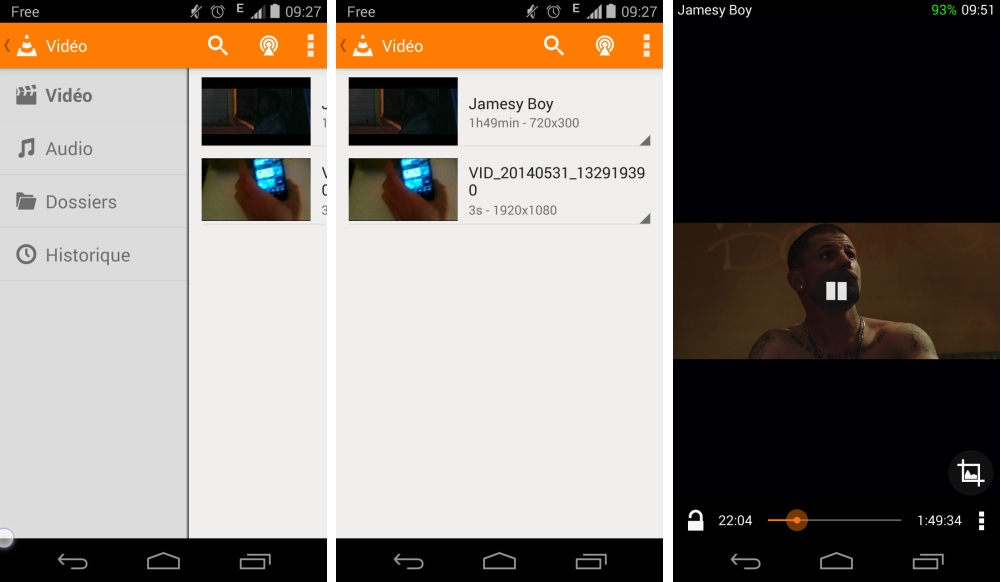Open the player's three-dot options menu
Screen dimensions: 1001x582
[981, 520]
